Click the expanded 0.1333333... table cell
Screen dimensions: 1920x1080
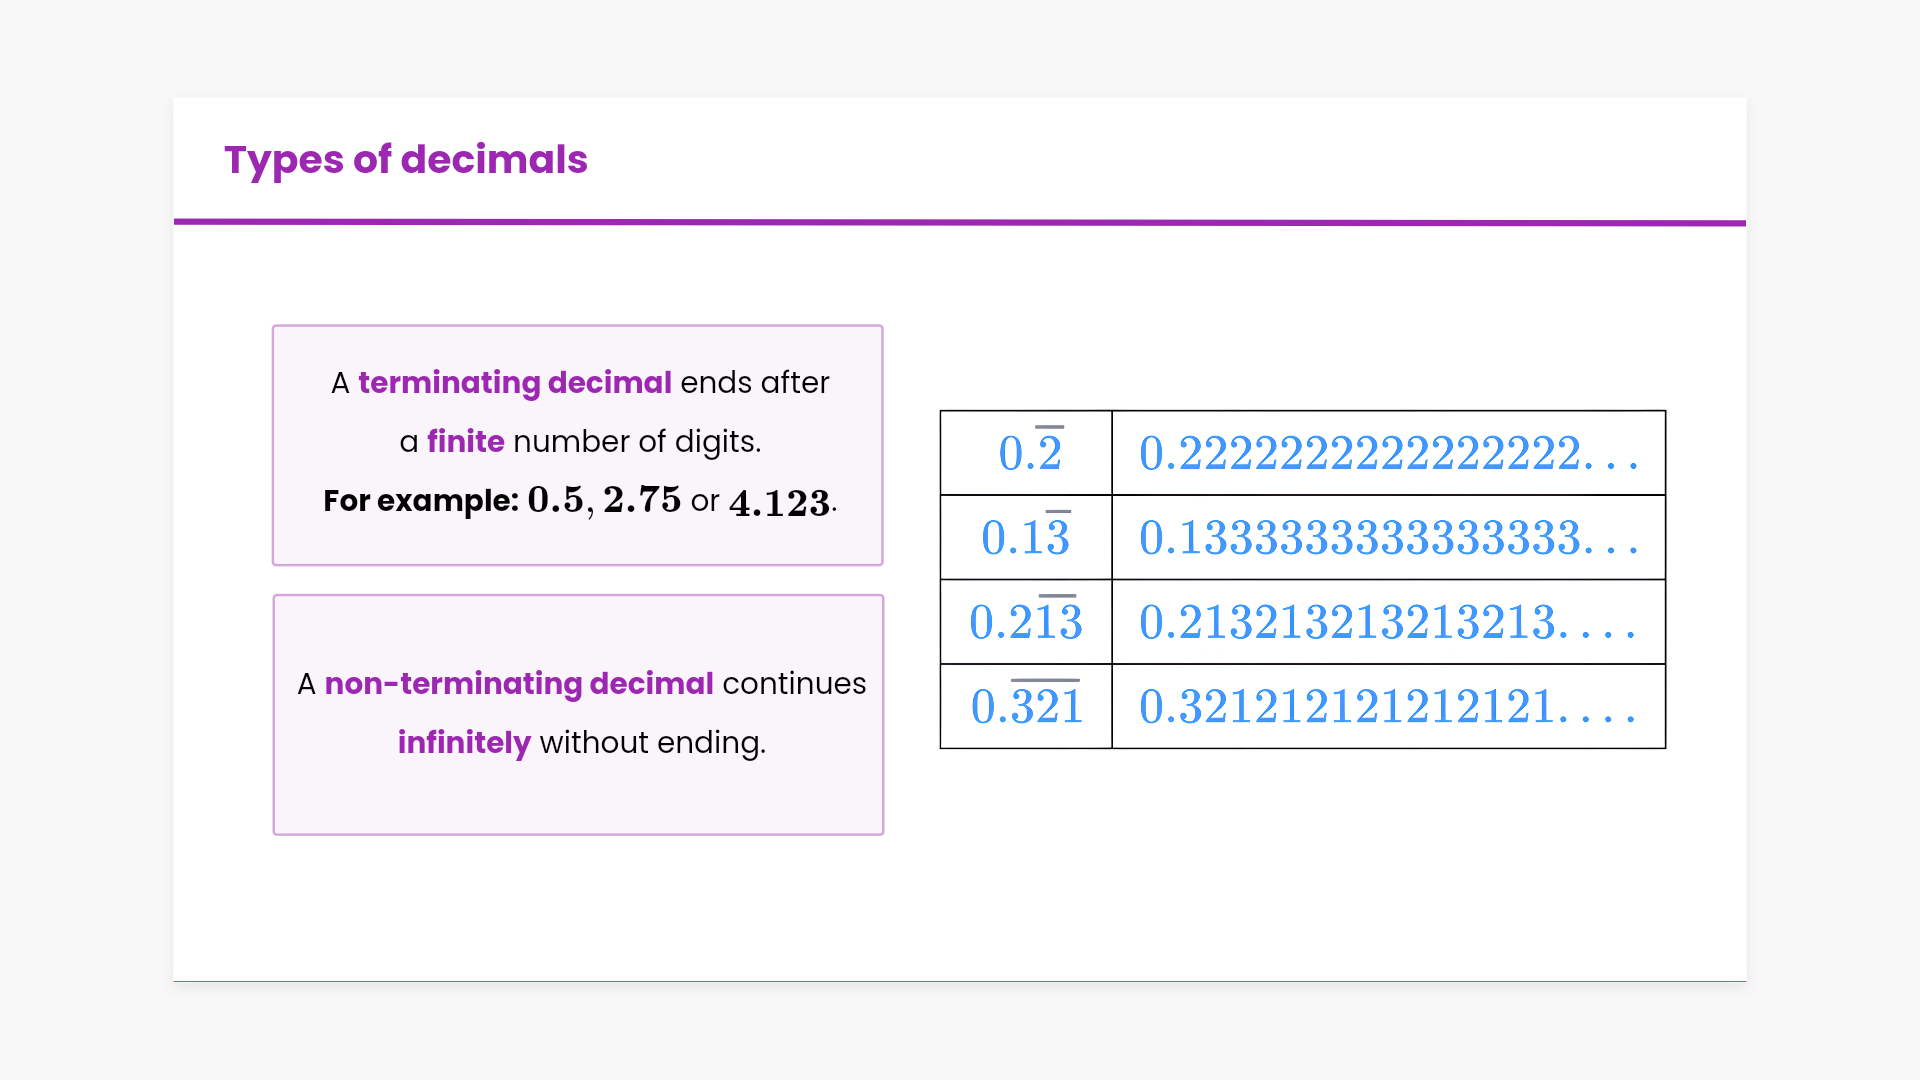[1388, 537]
